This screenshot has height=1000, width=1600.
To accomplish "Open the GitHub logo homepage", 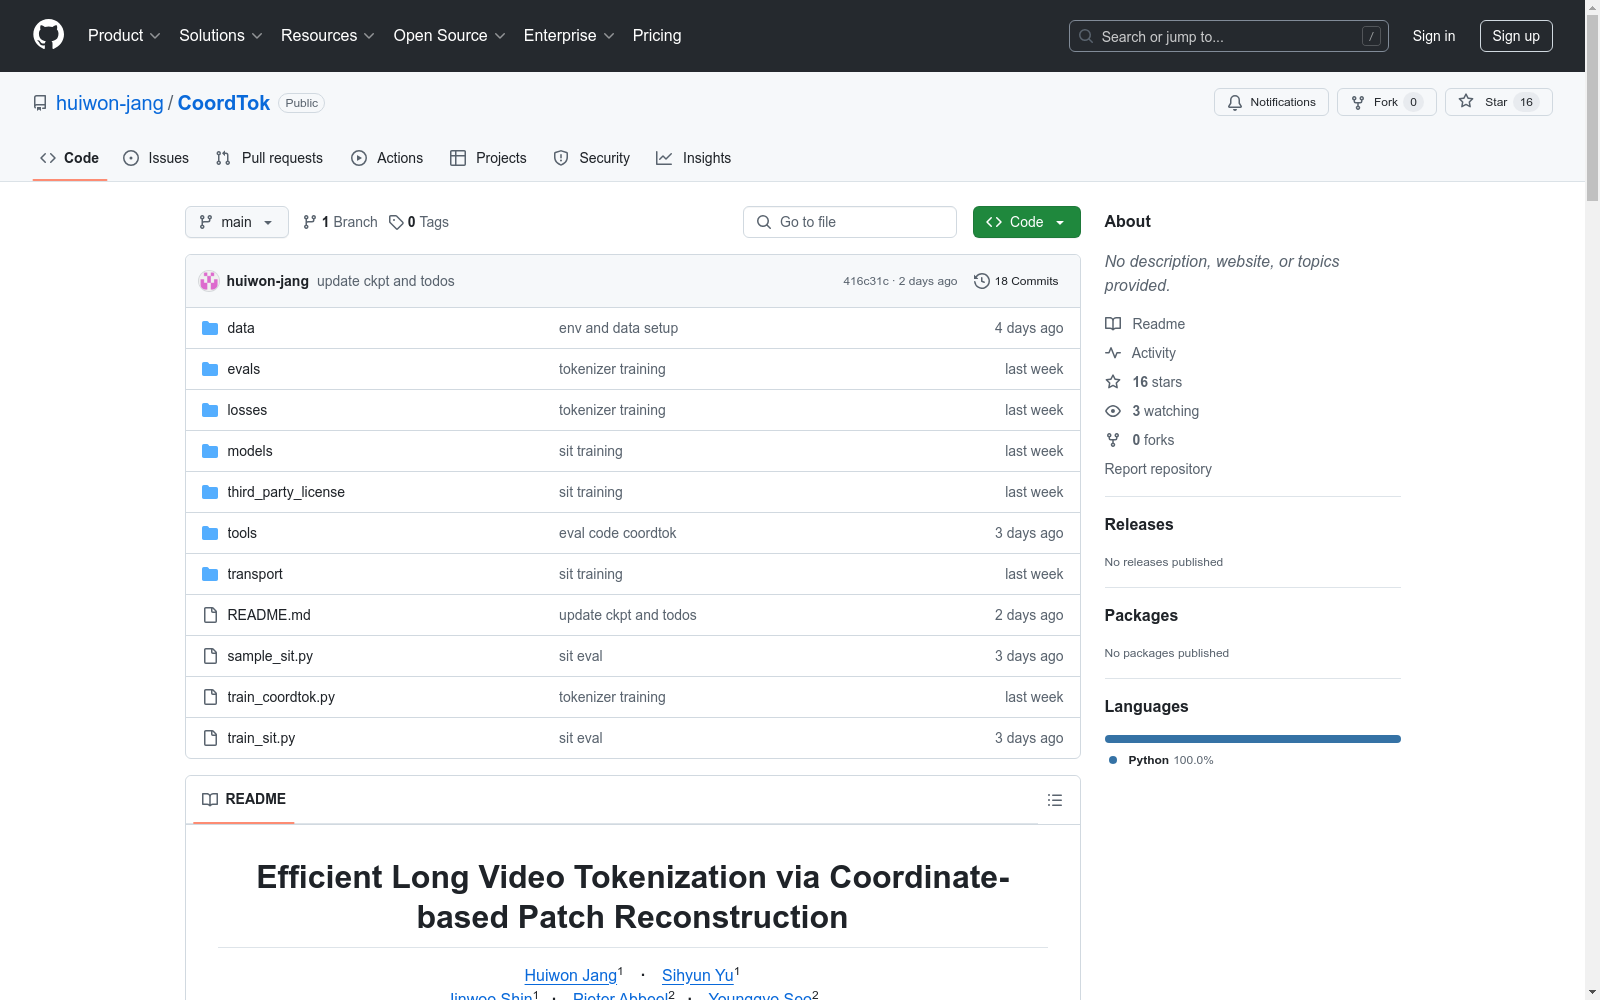I will point(48,35).
